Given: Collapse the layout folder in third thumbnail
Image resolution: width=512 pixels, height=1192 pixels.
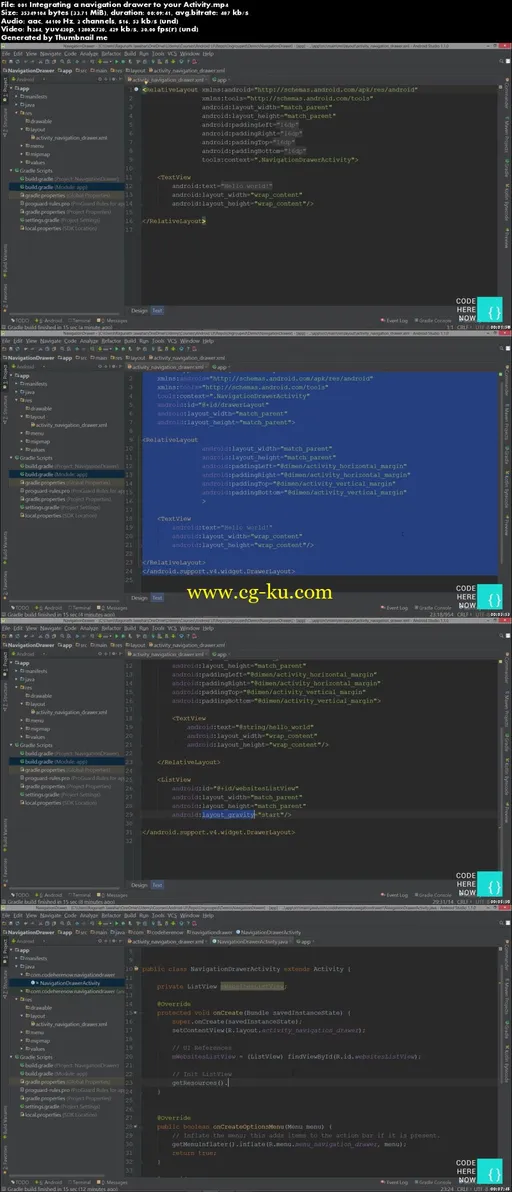Looking at the screenshot, I should 22,704.
